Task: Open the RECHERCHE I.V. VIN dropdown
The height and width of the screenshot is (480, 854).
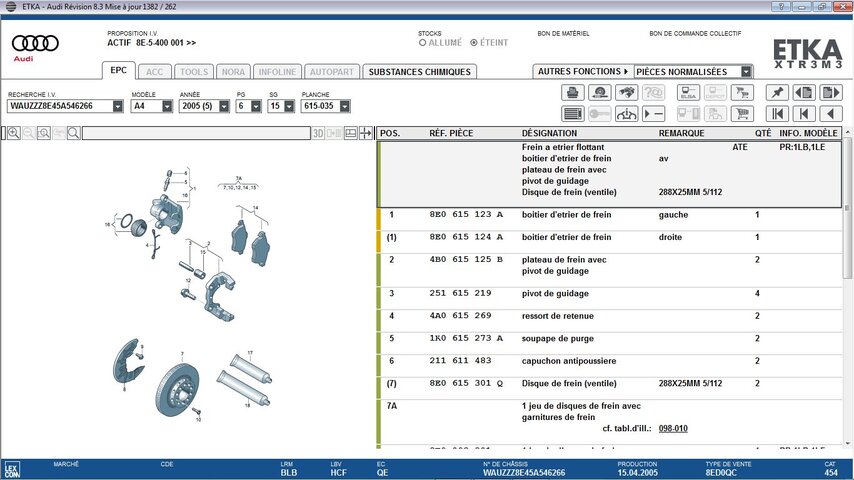Action: [x=118, y=106]
